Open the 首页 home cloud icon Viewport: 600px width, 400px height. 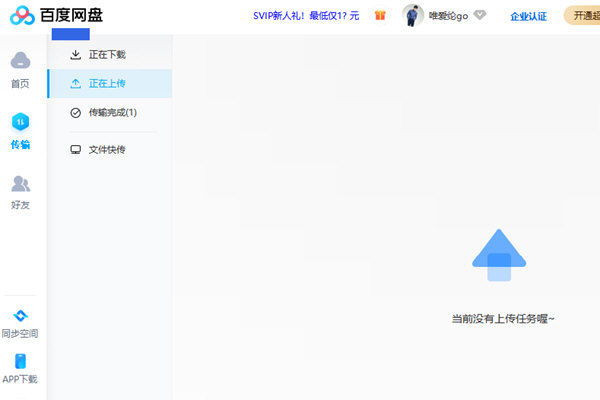tap(20, 60)
